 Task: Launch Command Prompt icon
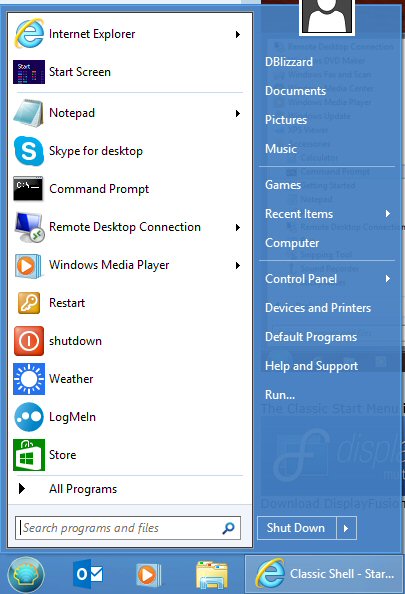click(x=28, y=188)
